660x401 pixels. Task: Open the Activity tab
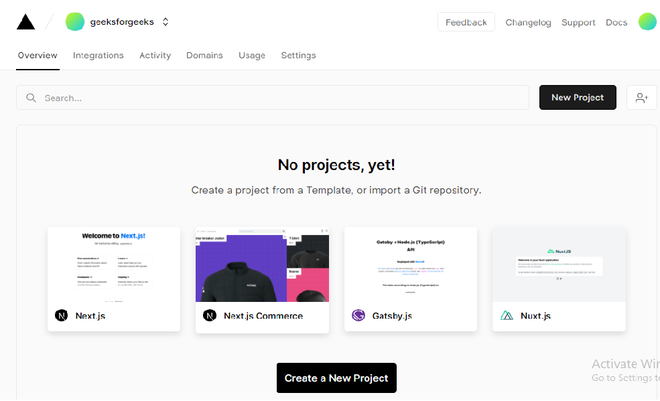click(155, 55)
